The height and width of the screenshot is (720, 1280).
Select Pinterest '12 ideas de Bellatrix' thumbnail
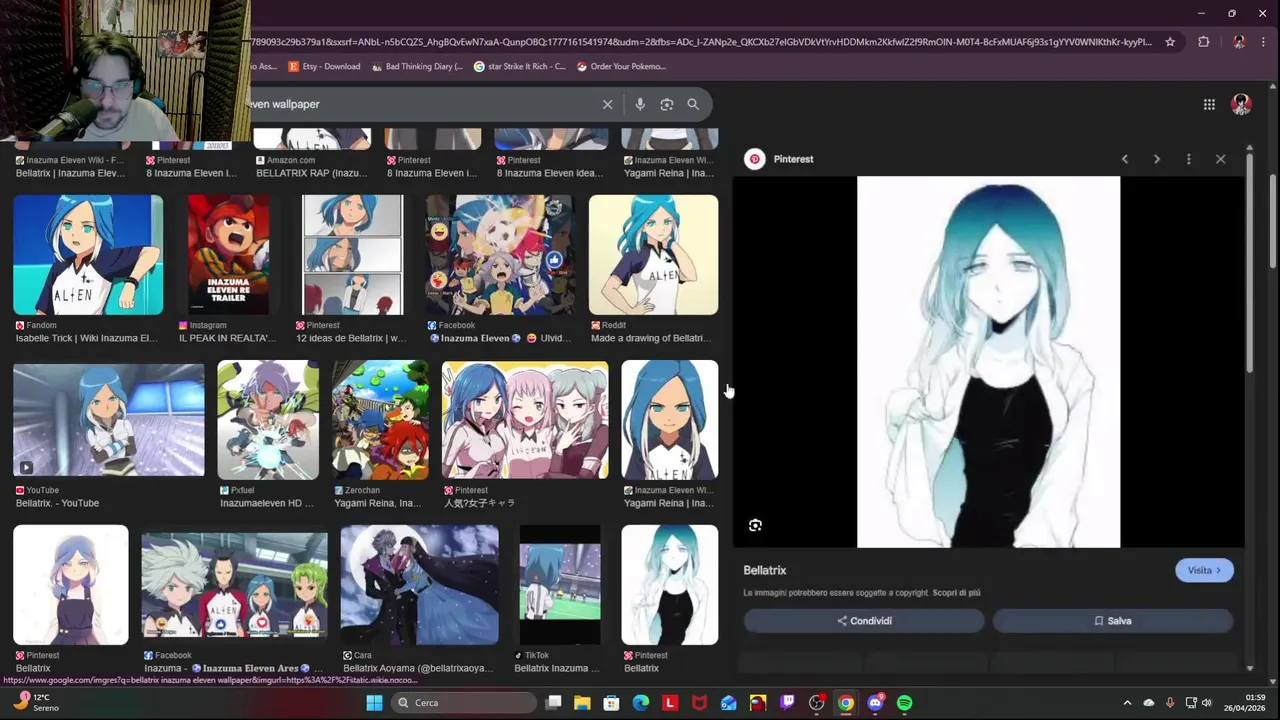[x=352, y=255]
